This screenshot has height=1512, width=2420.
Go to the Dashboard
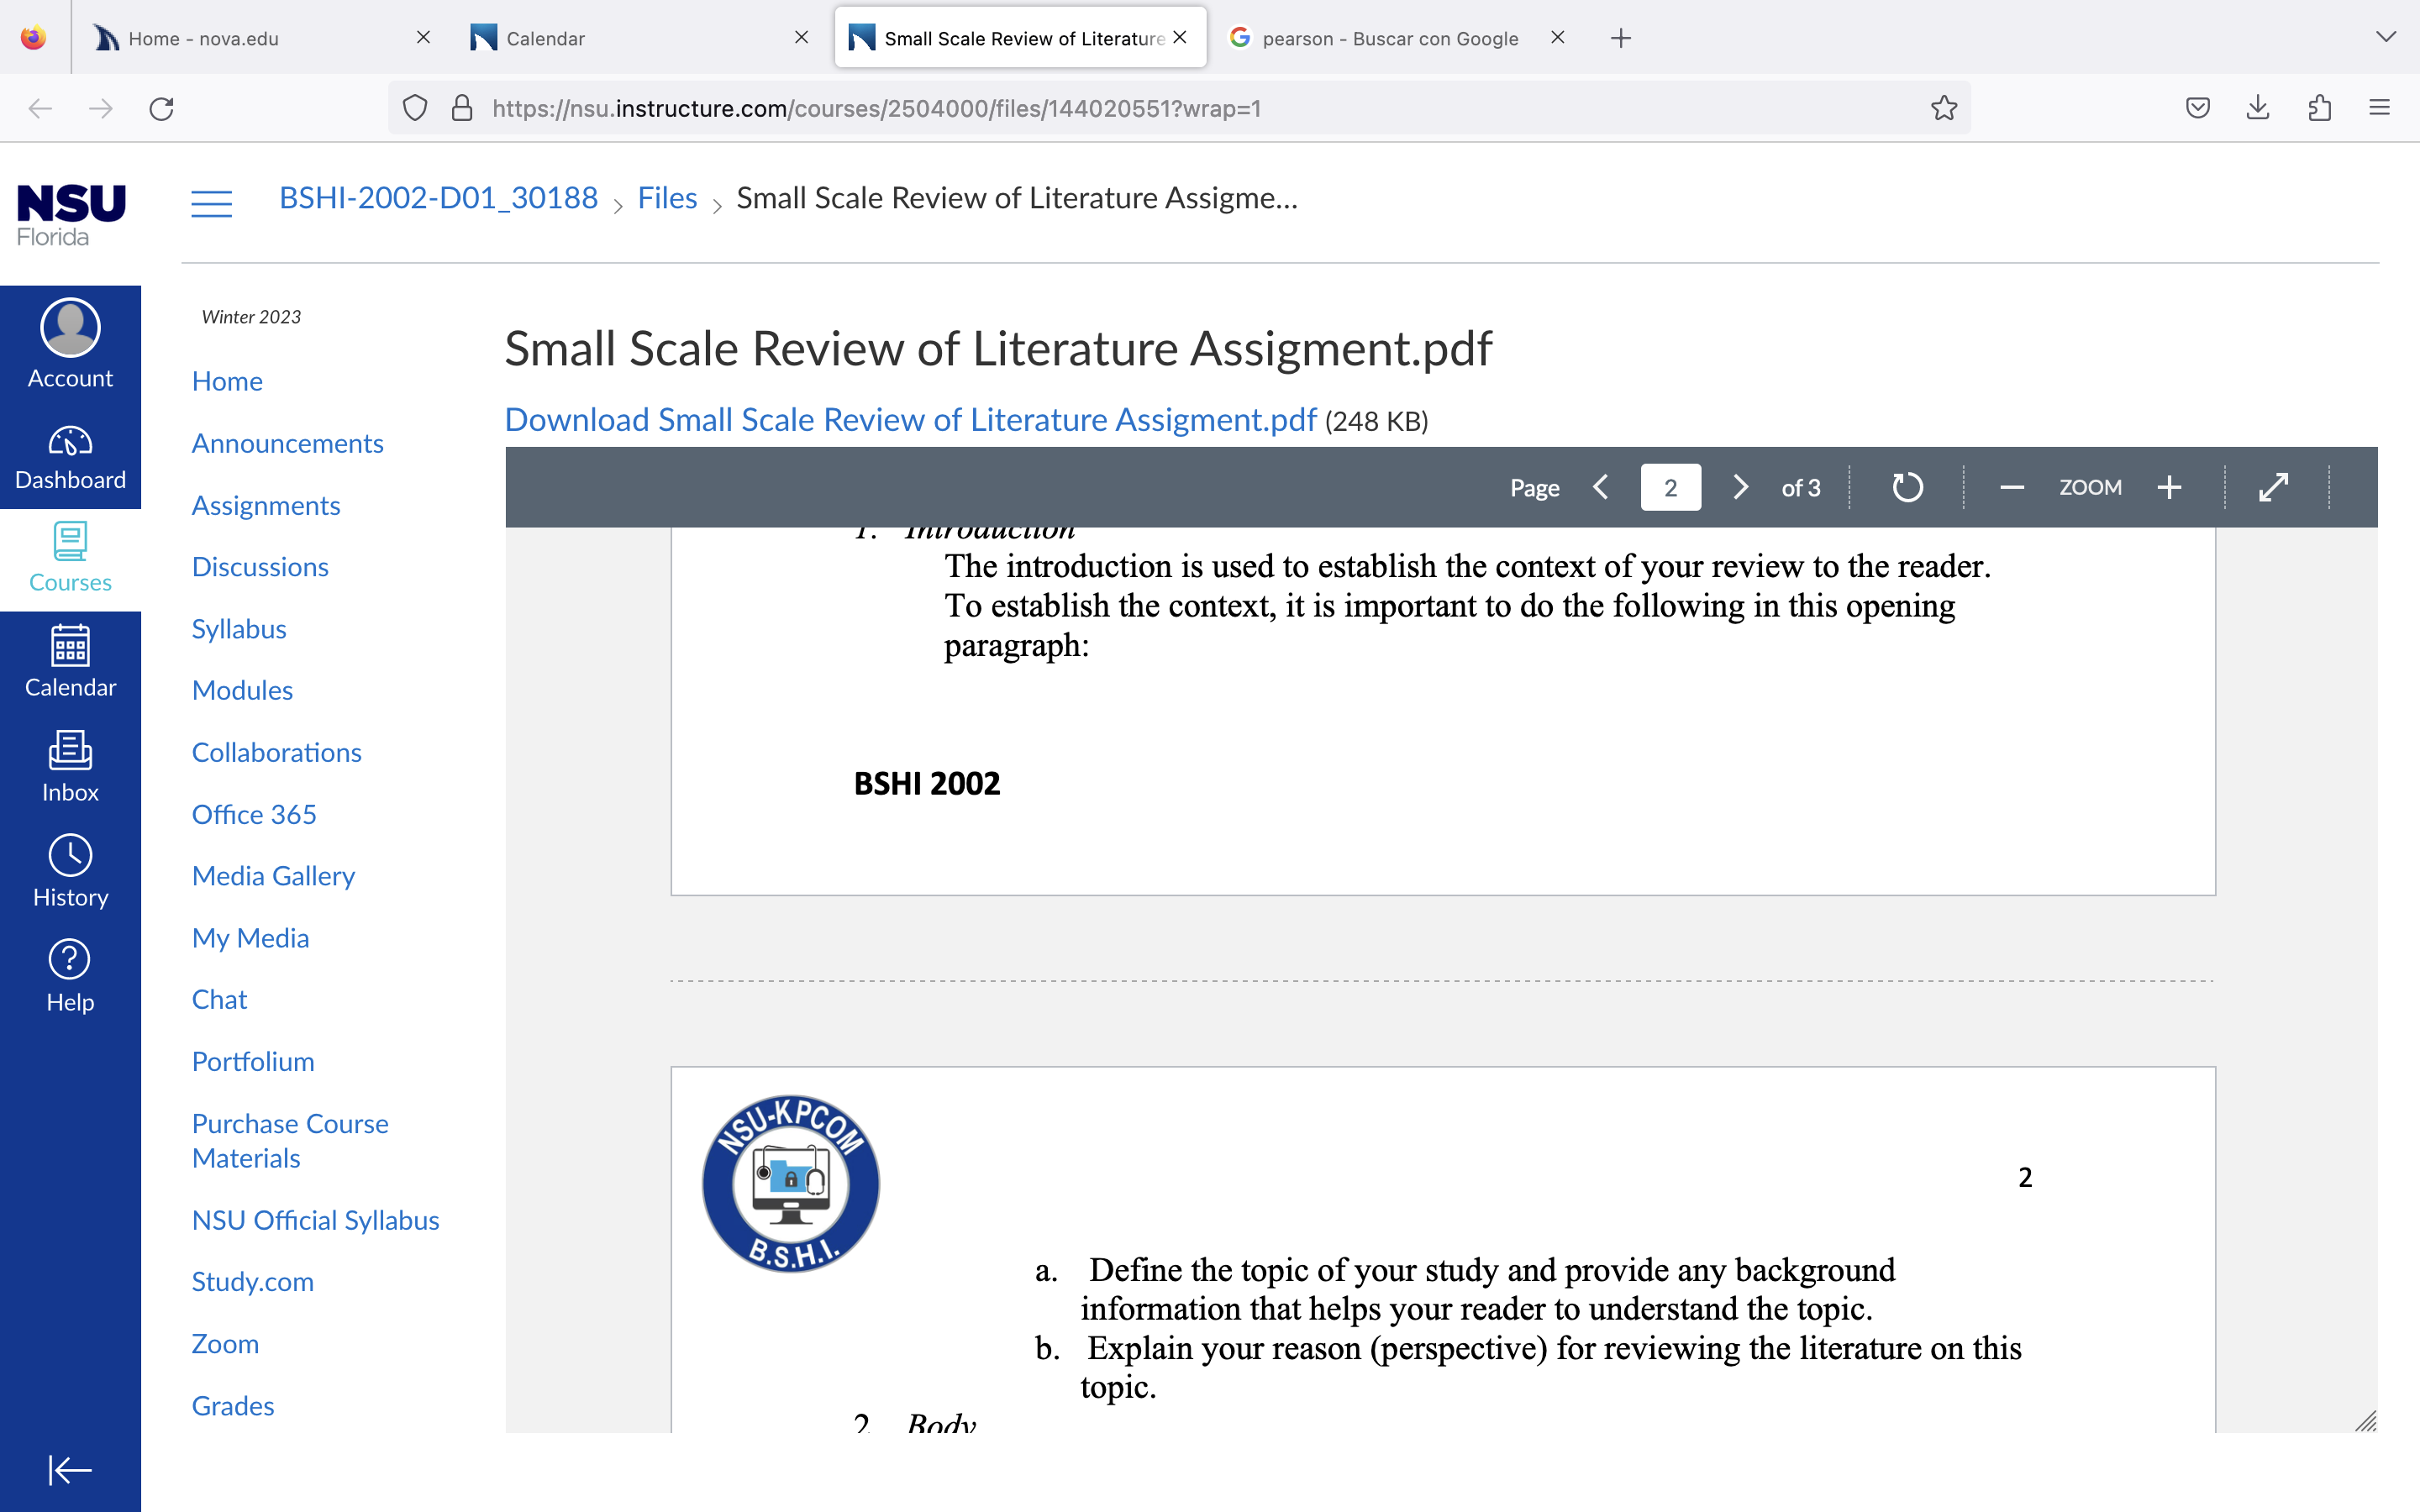(x=70, y=458)
